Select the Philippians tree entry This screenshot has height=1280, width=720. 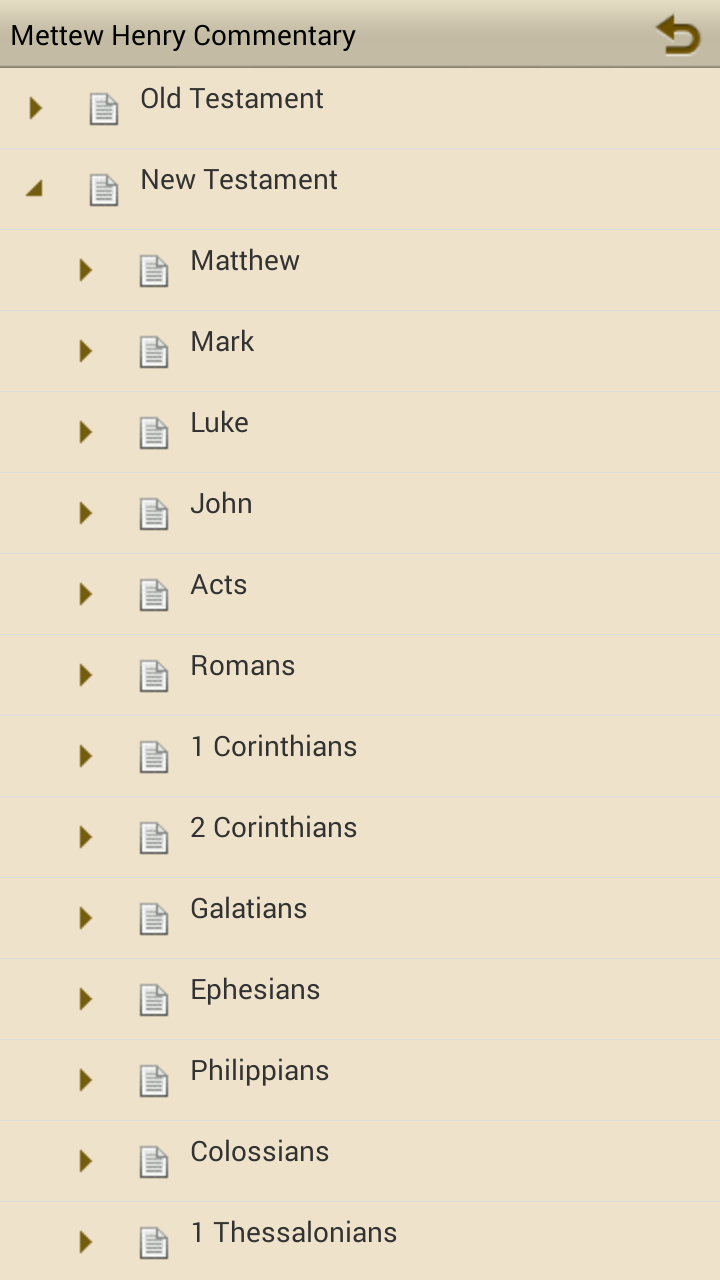tap(259, 1069)
